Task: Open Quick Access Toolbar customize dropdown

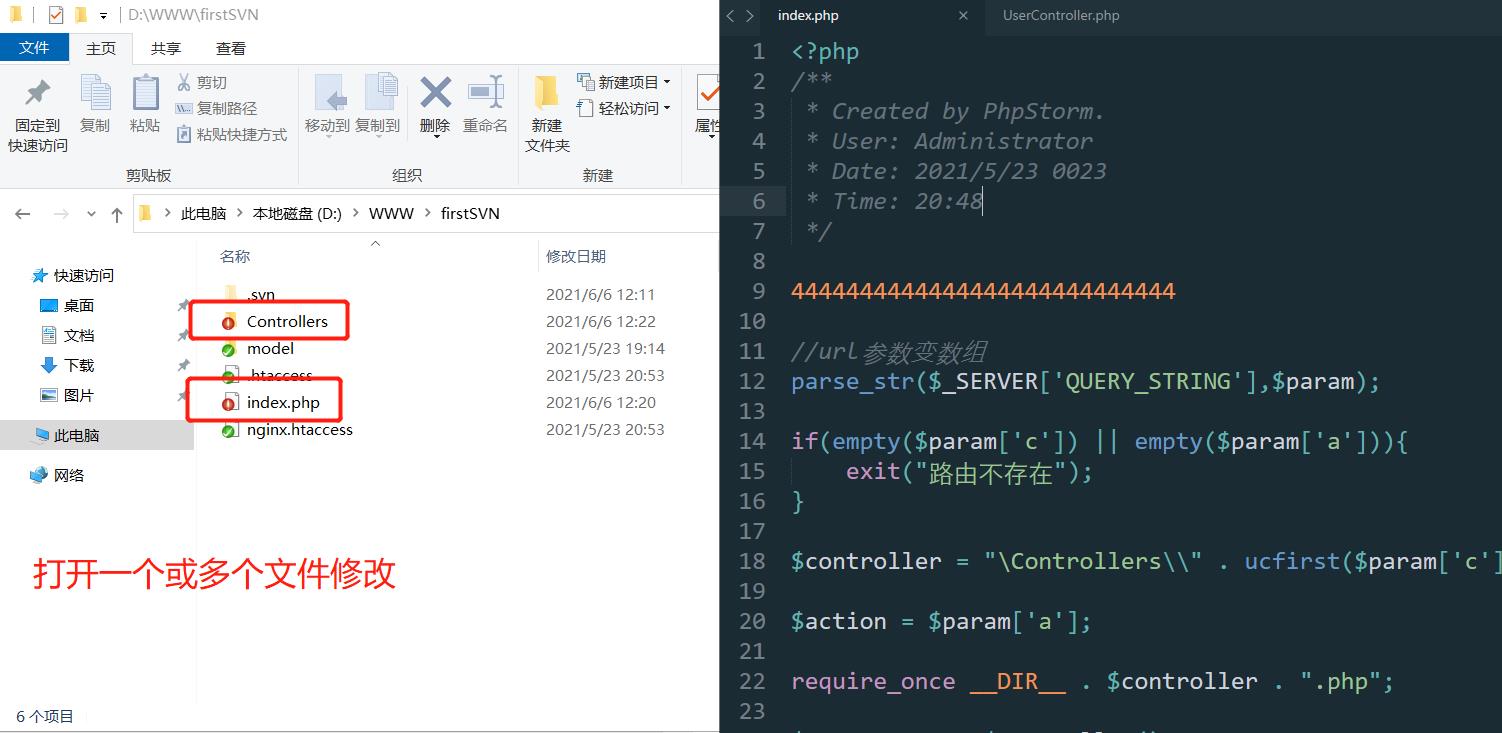Action: [x=104, y=16]
